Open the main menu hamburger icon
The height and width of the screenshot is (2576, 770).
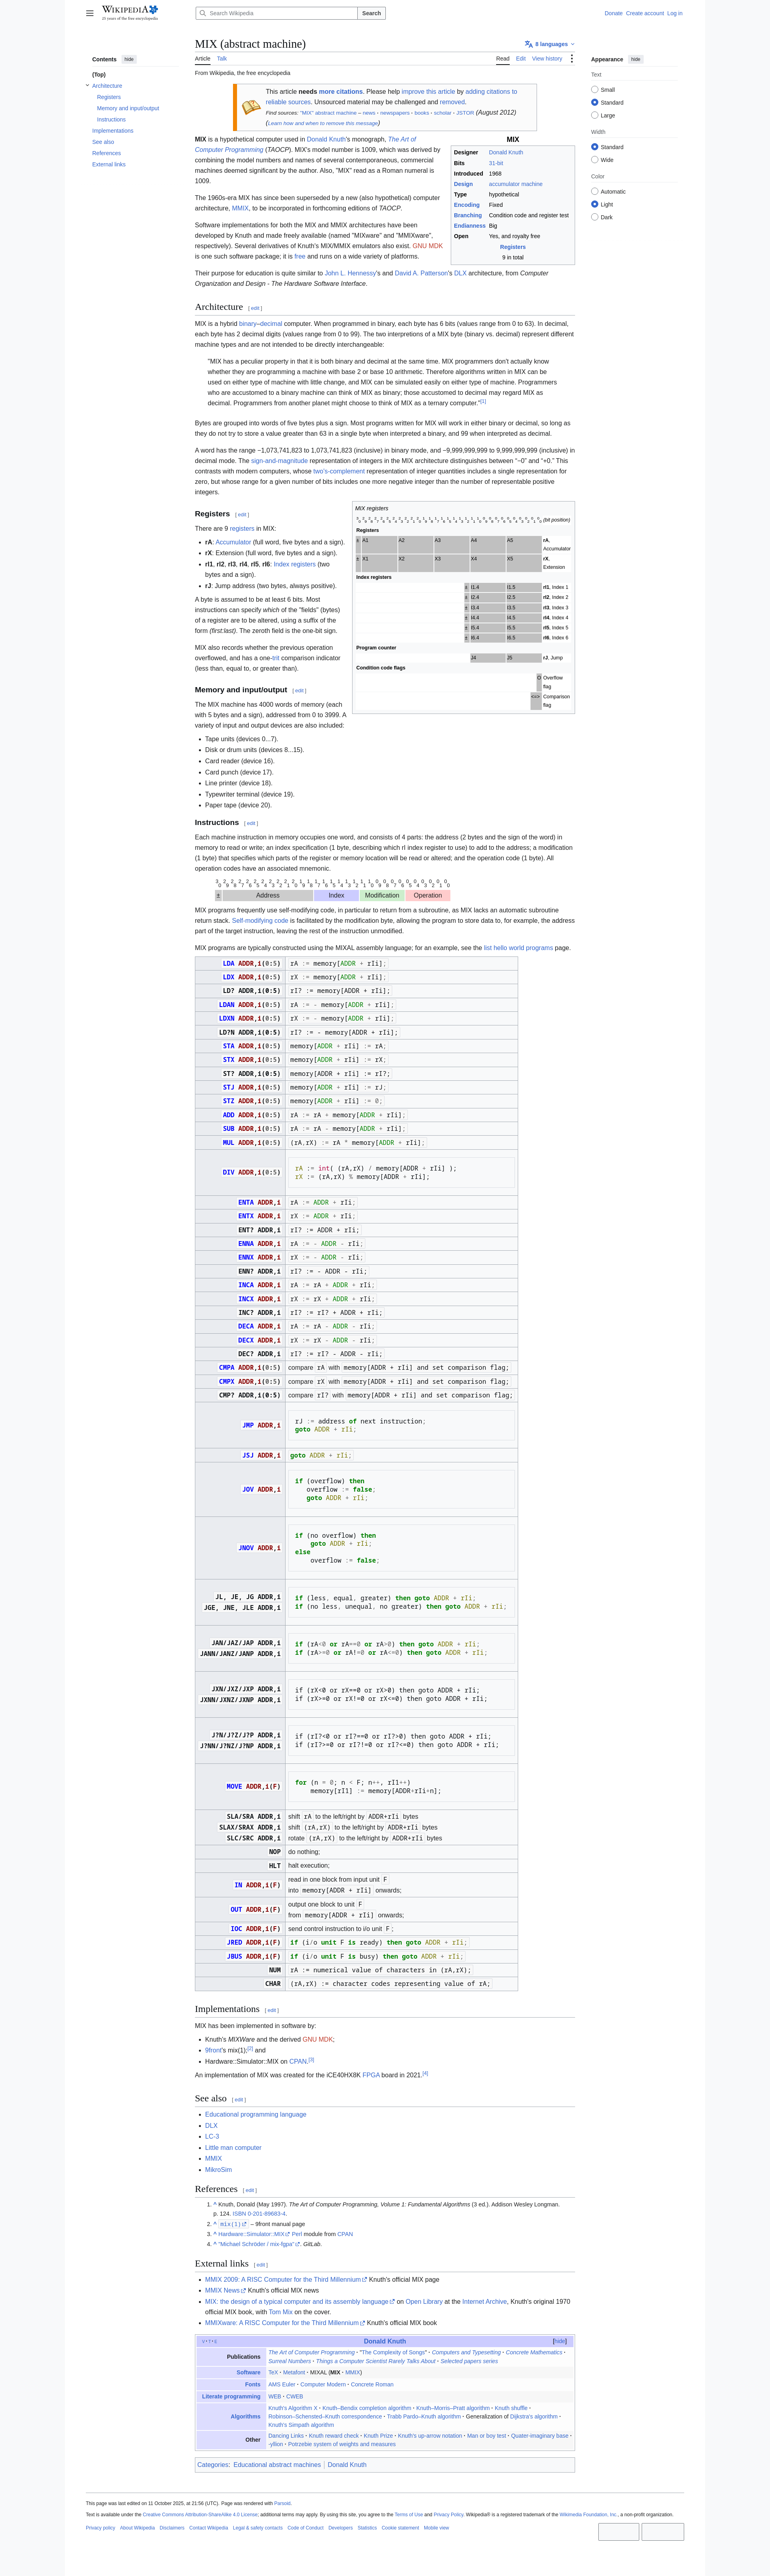pos(90,13)
